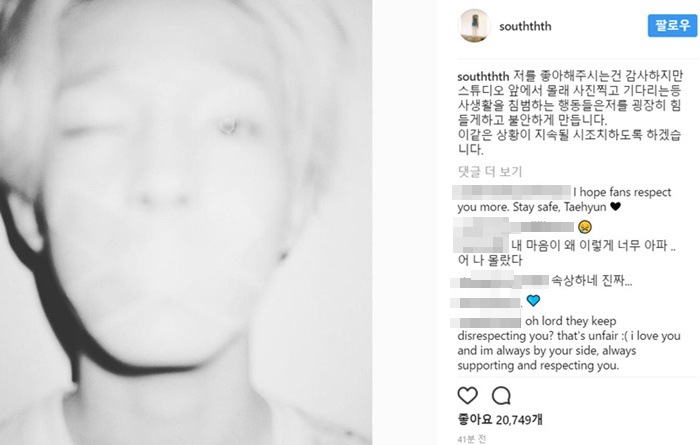Load more comments via 댓글 더 보기

click(490, 171)
